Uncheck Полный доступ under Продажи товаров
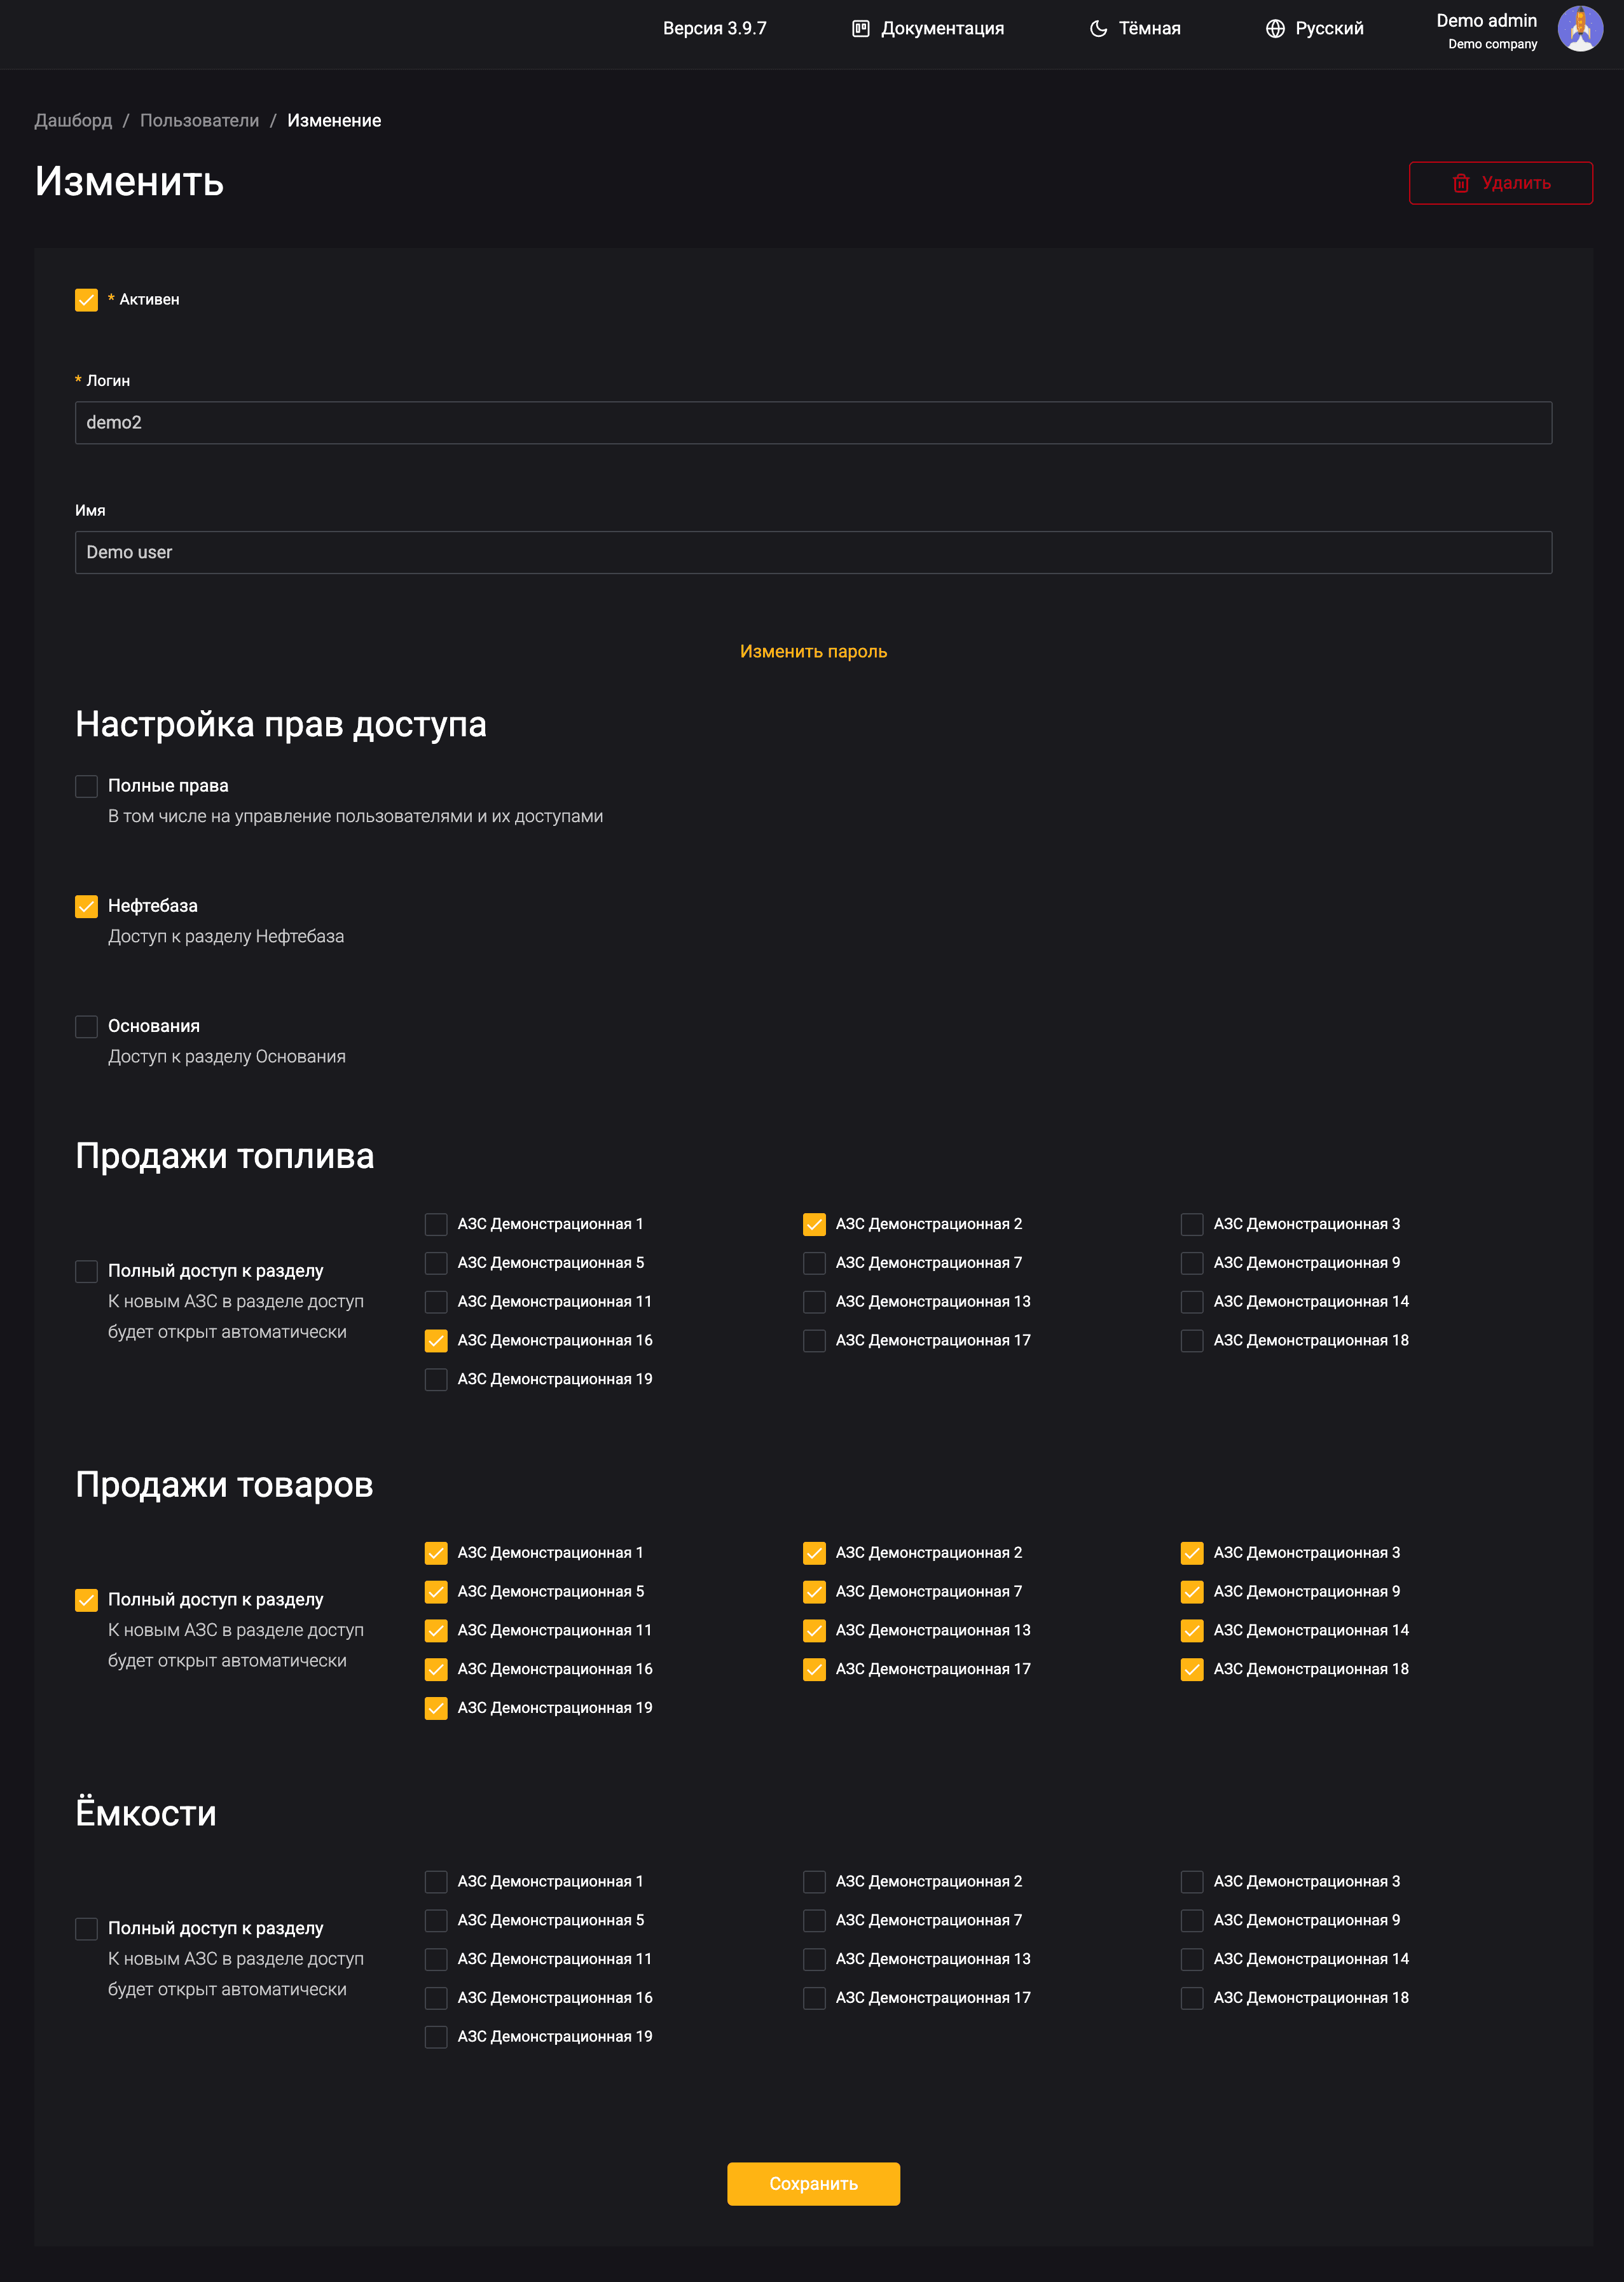 click(86, 1600)
